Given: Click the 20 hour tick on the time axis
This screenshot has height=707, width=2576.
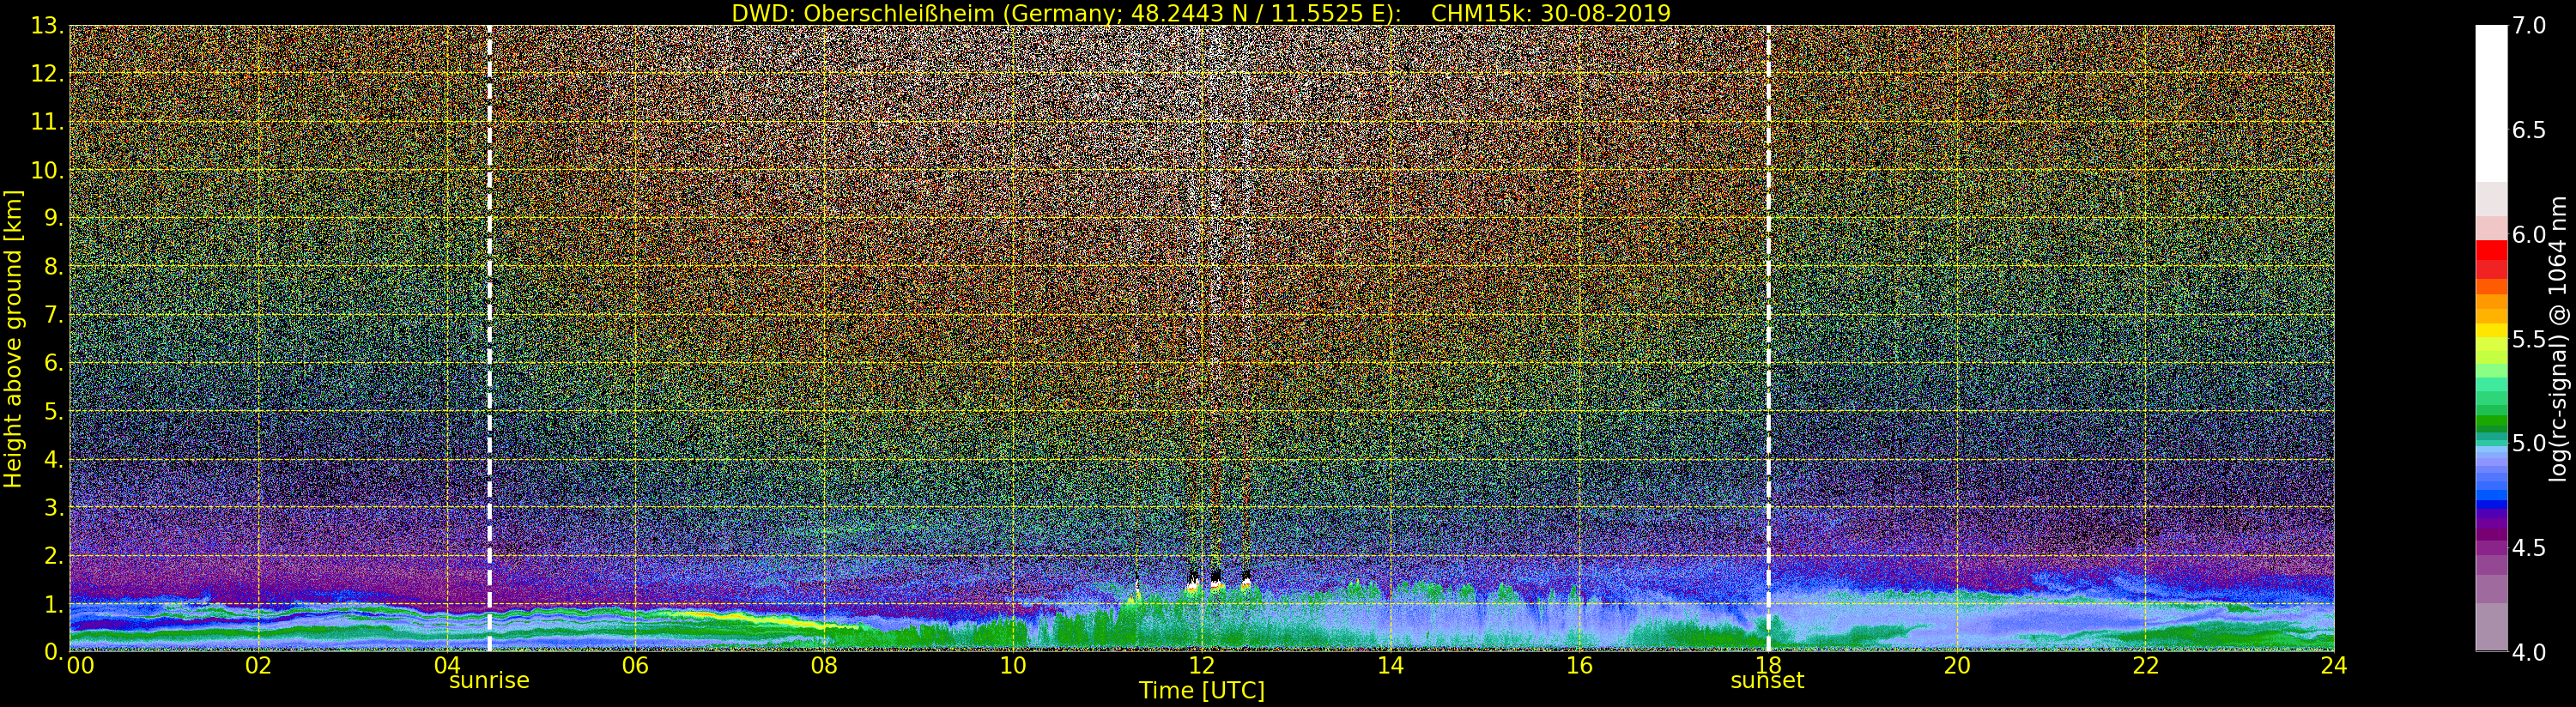Looking at the screenshot, I should (1956, 666).
